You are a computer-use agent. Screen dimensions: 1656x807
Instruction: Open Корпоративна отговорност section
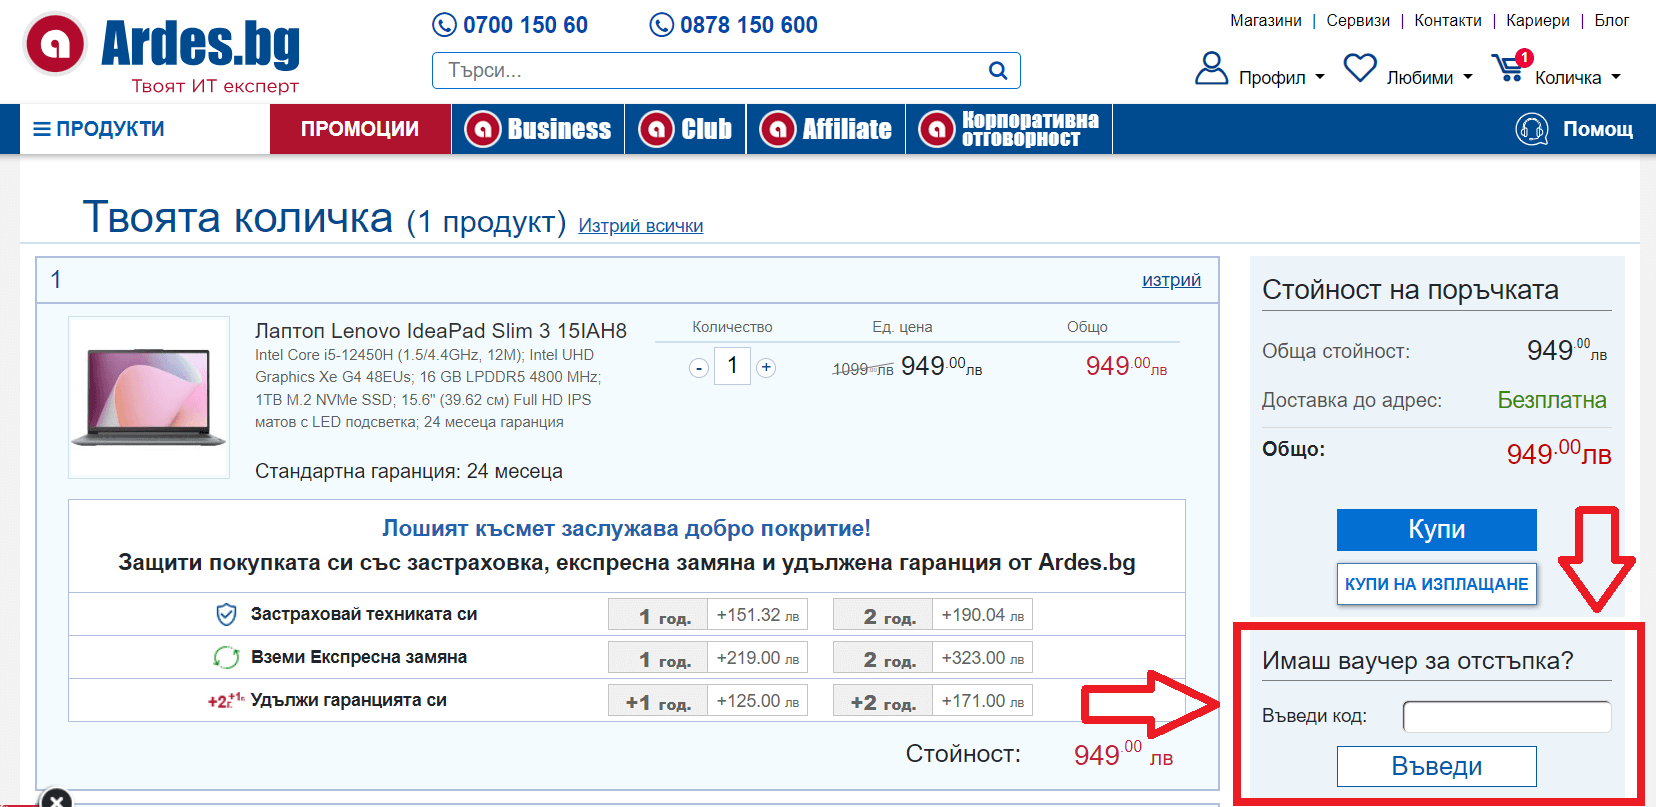pyautogui.click(x=1009, y=129)
